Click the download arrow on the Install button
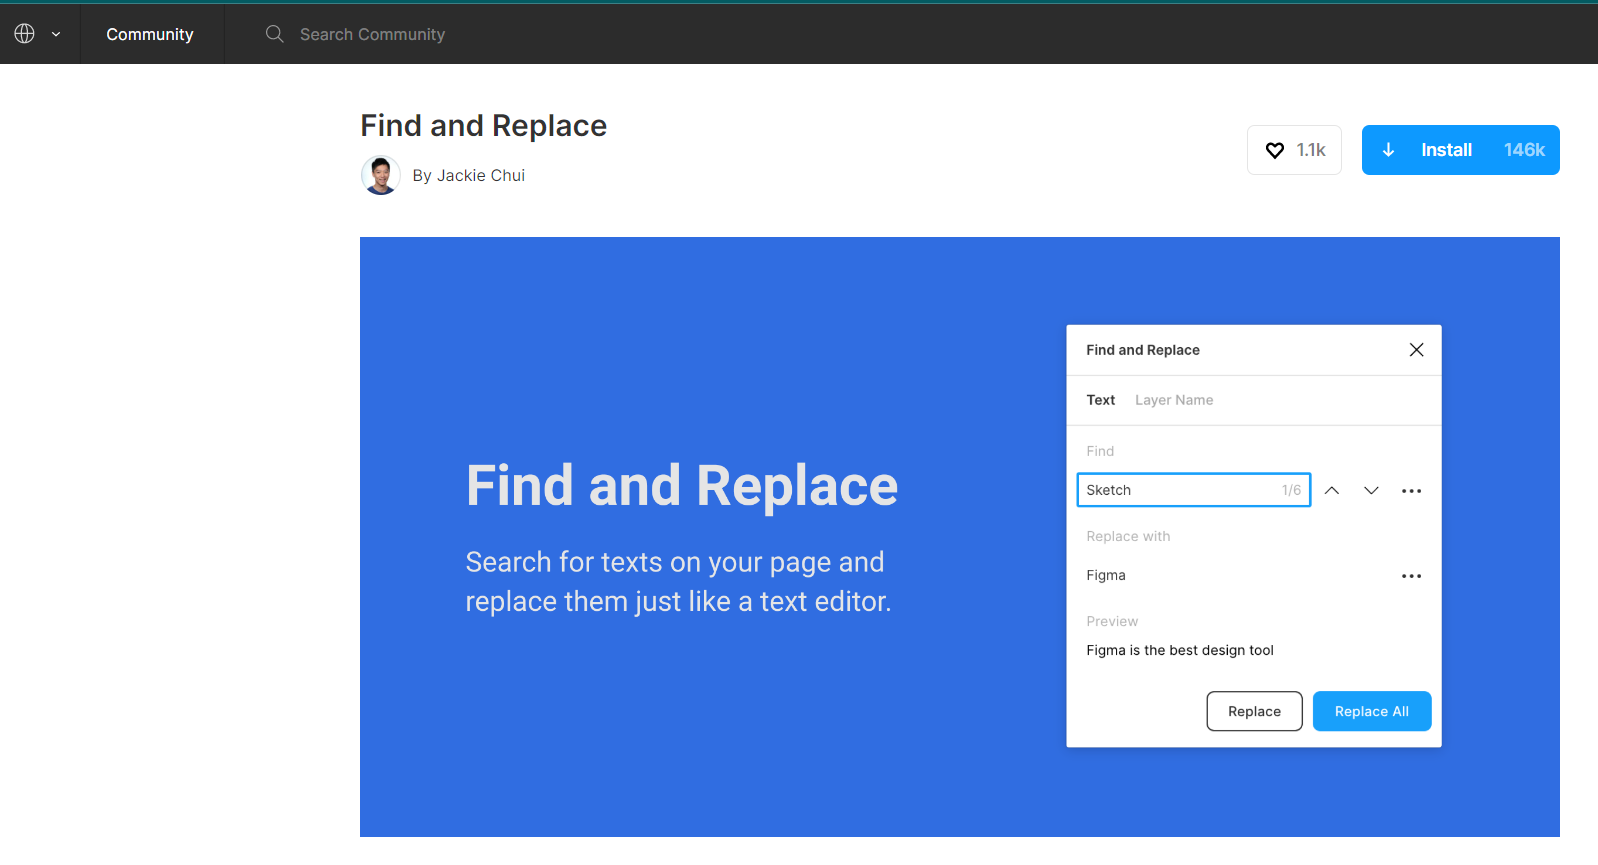1598x865 pixels. pos(1388,150)
